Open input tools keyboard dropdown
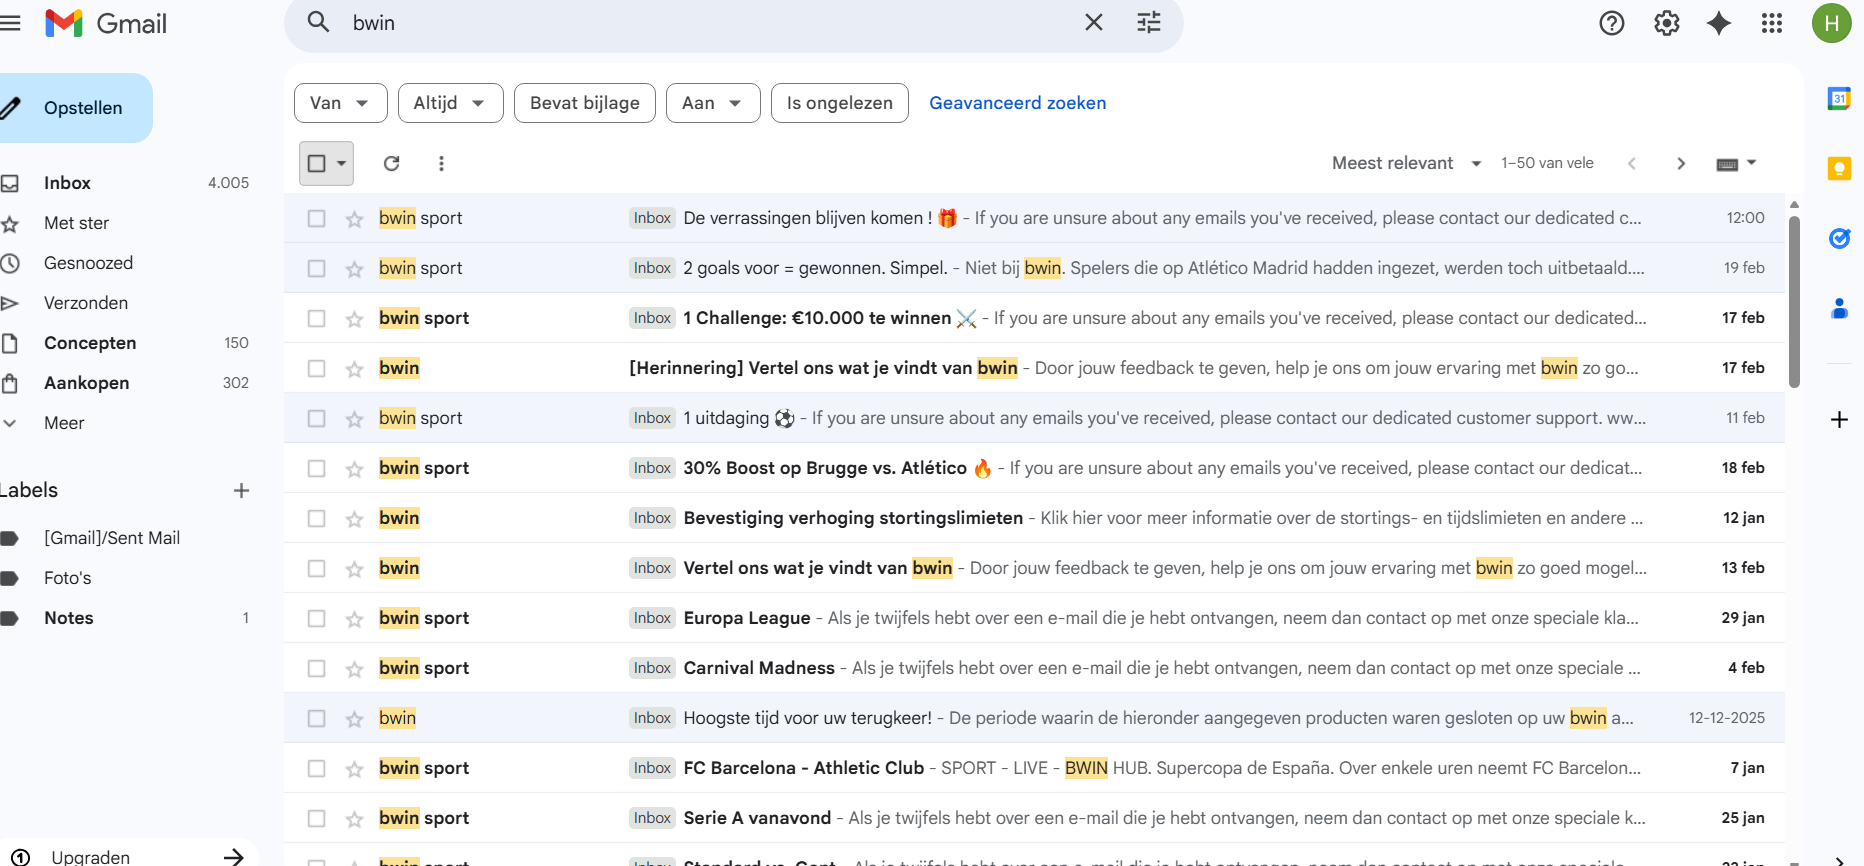1864x866 pixels. coord(1737,163)
